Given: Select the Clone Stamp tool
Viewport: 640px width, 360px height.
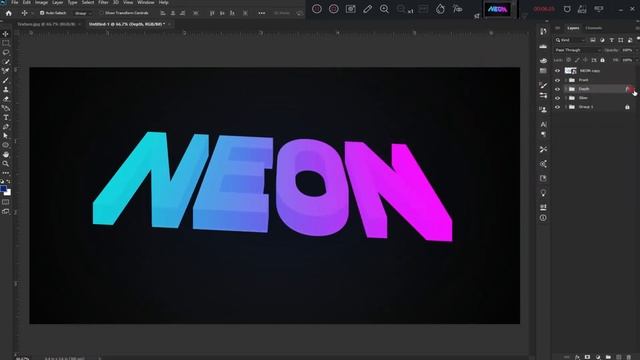Looking at the screenshot, I should tap(6, 89).
